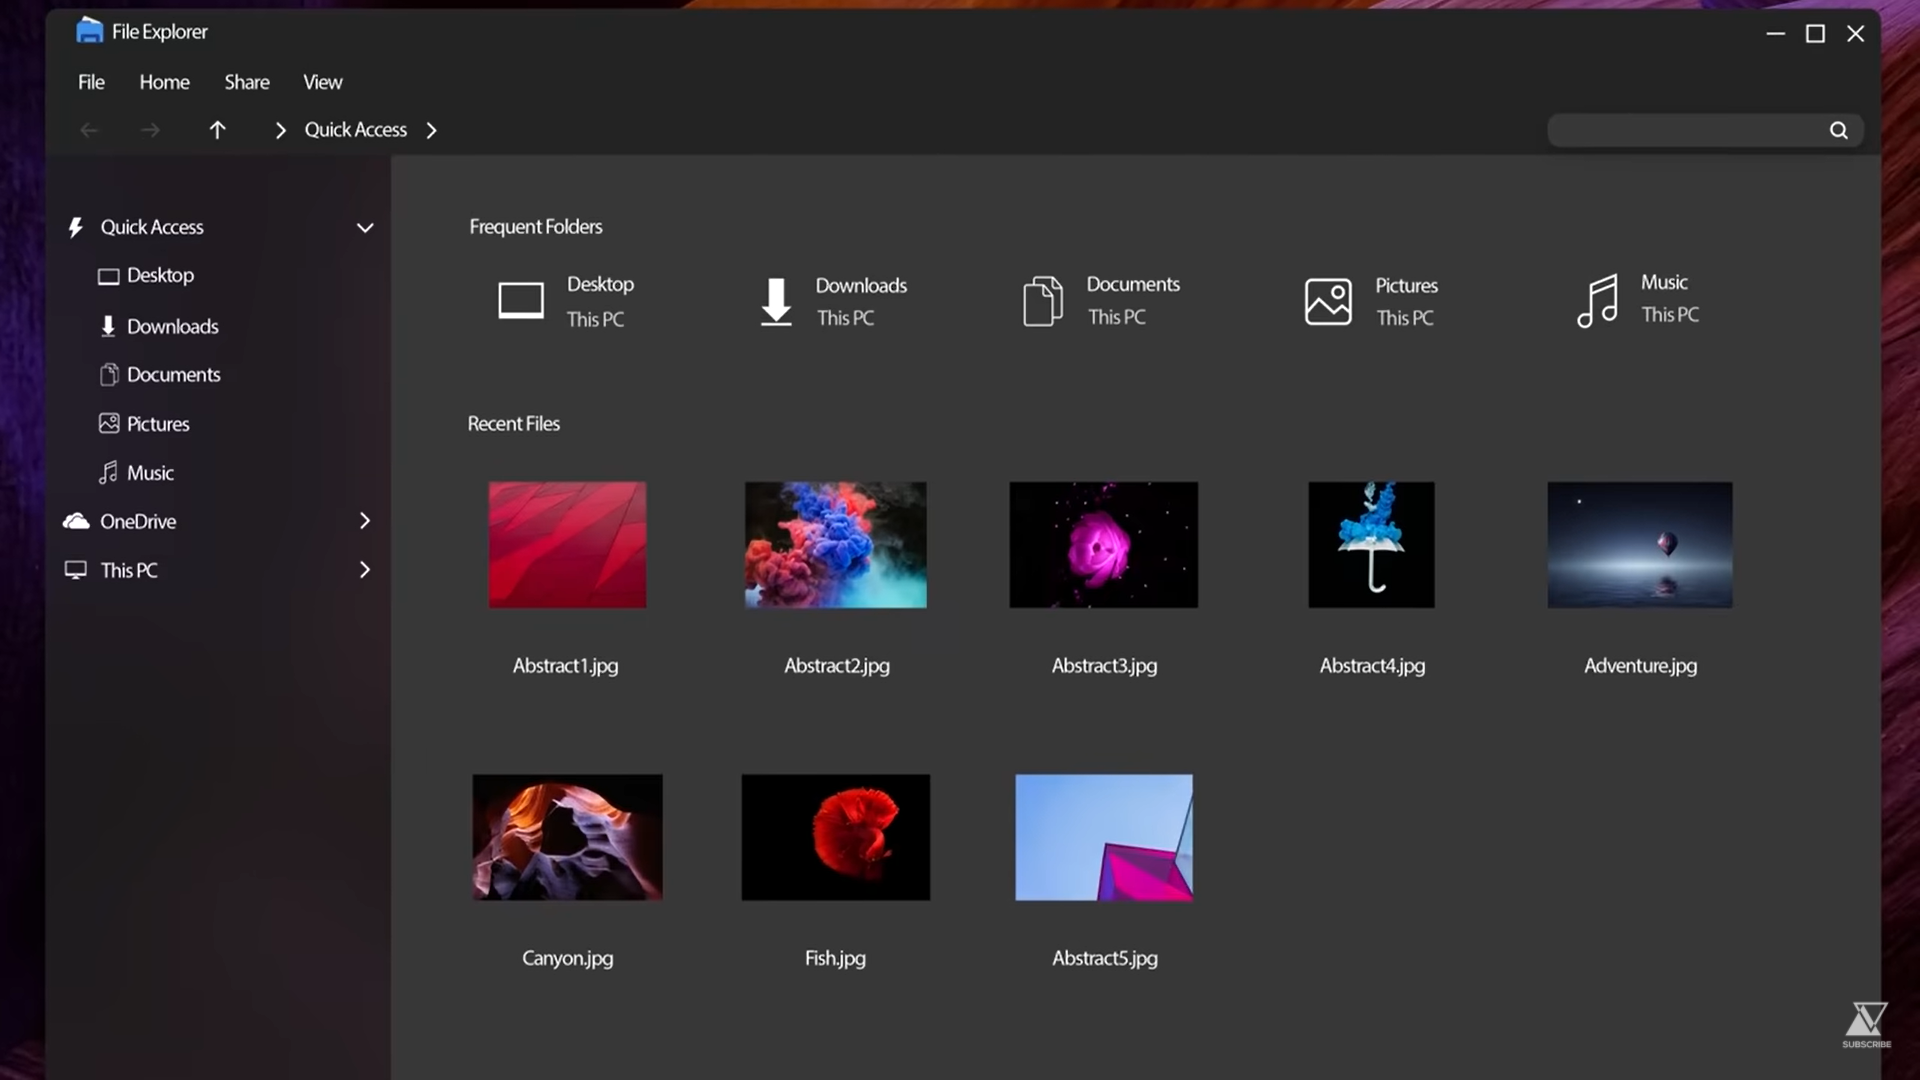Screen dimensions: 1920x1080
Task: Click the Pictures folder icon
Action: tap(1328, 299)
